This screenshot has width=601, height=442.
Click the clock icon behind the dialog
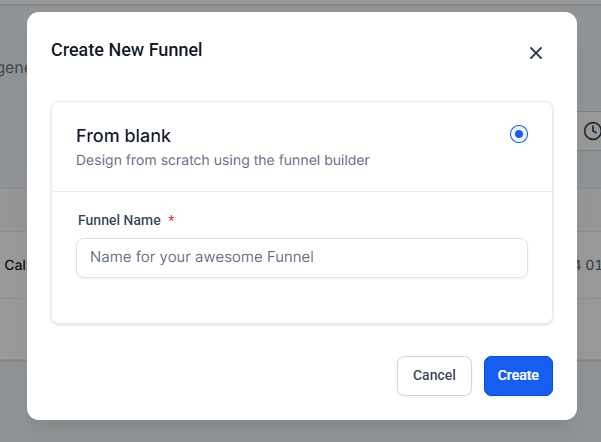click(591, 131)
